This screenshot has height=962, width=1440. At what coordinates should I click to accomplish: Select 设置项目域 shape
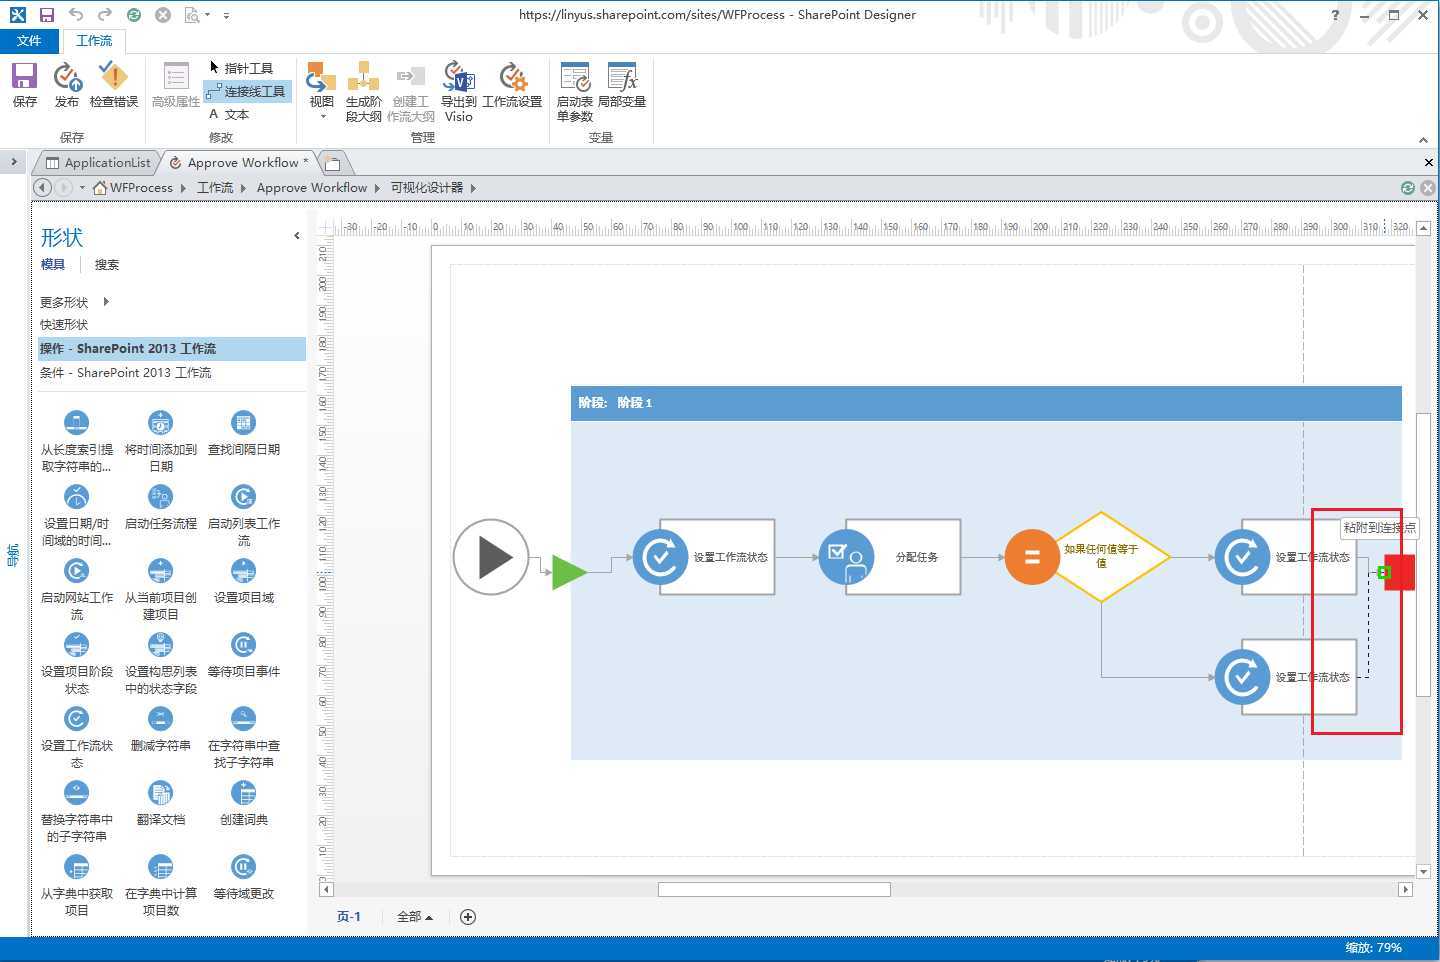click(243, 581)
